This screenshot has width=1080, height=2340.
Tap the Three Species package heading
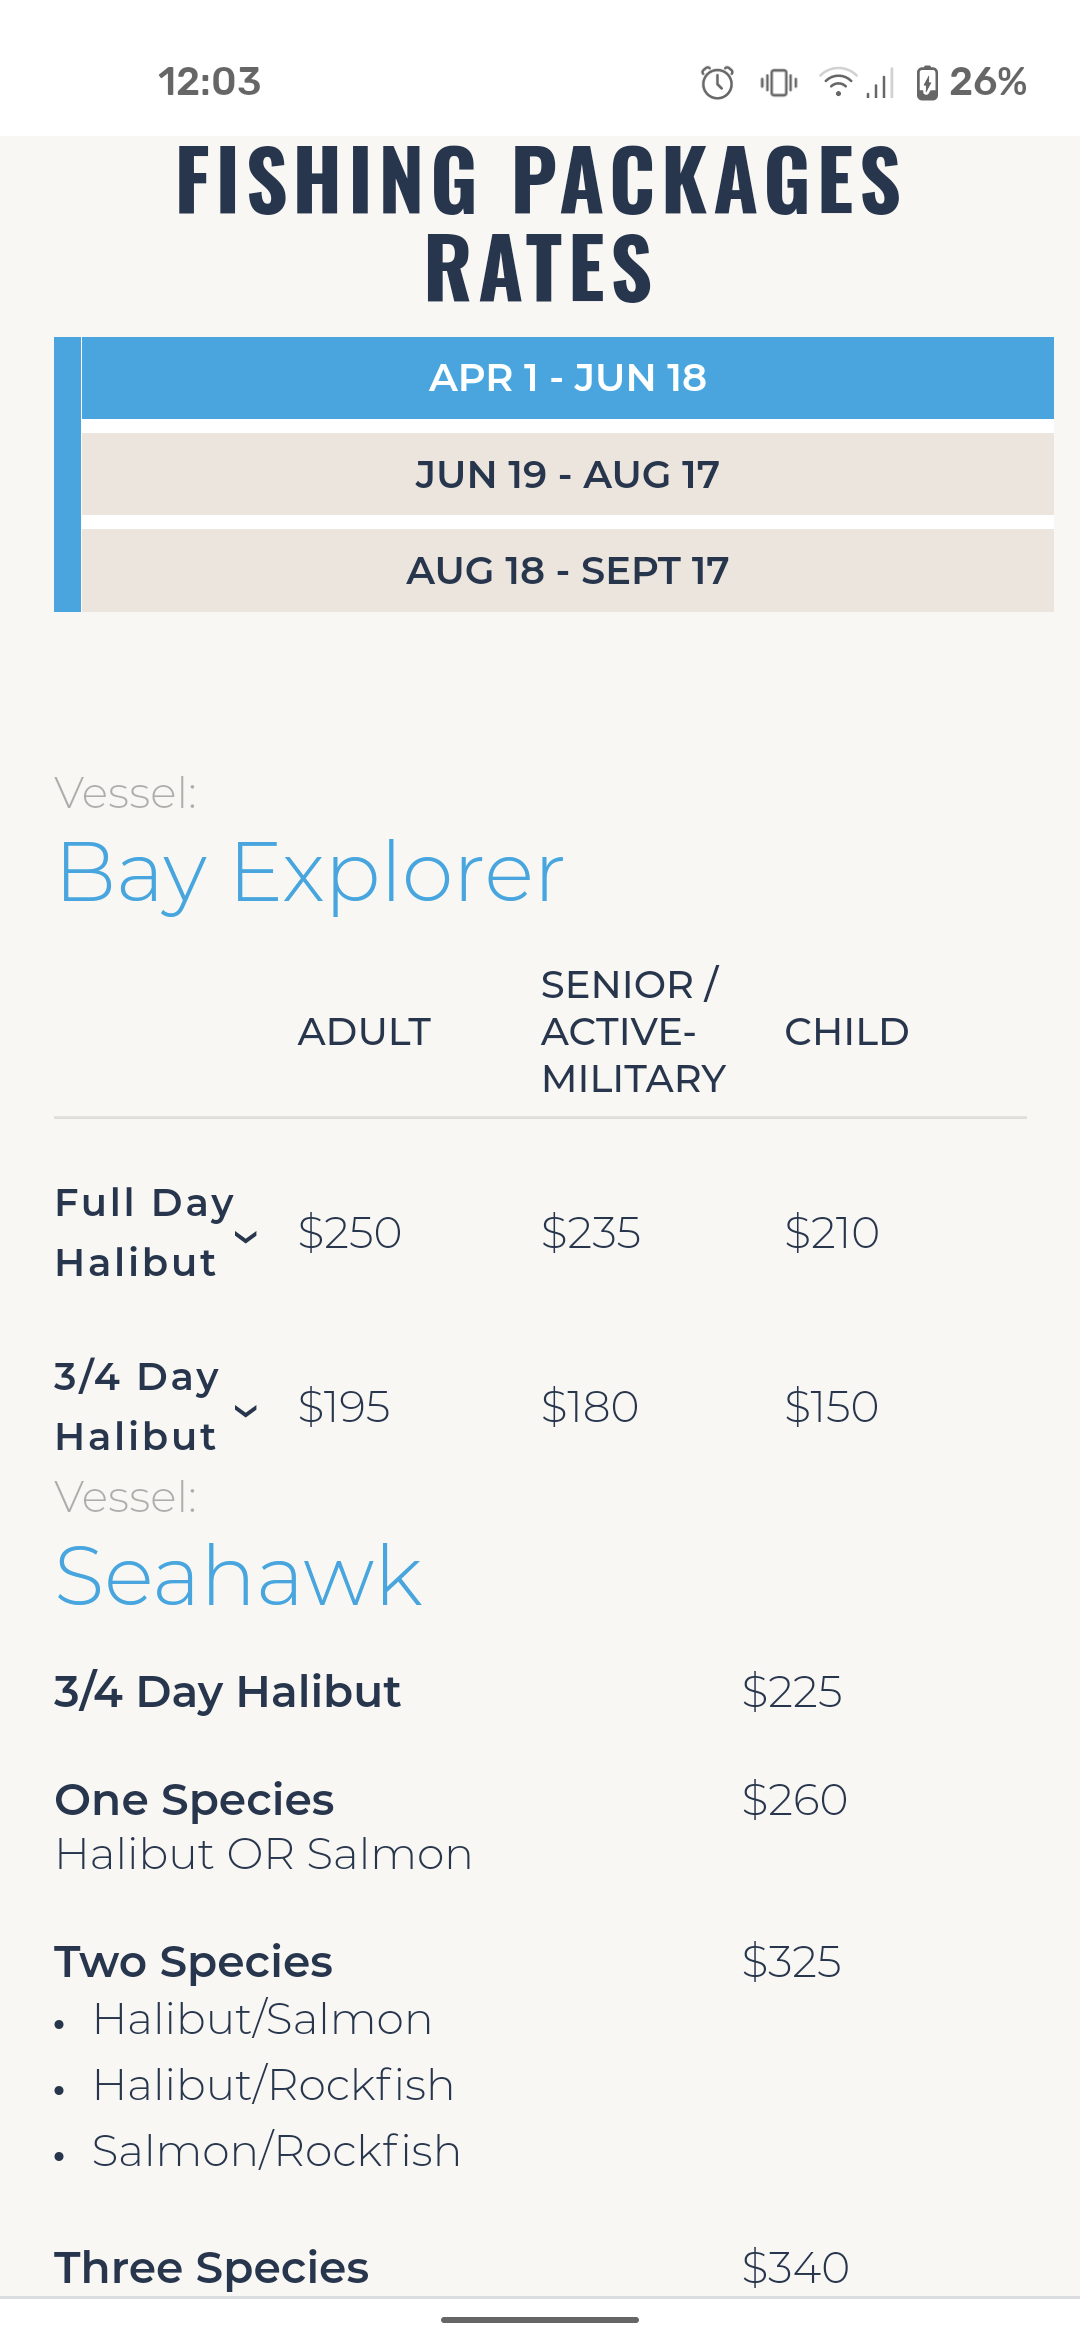pyautogui.click(x=212, y=2267)
